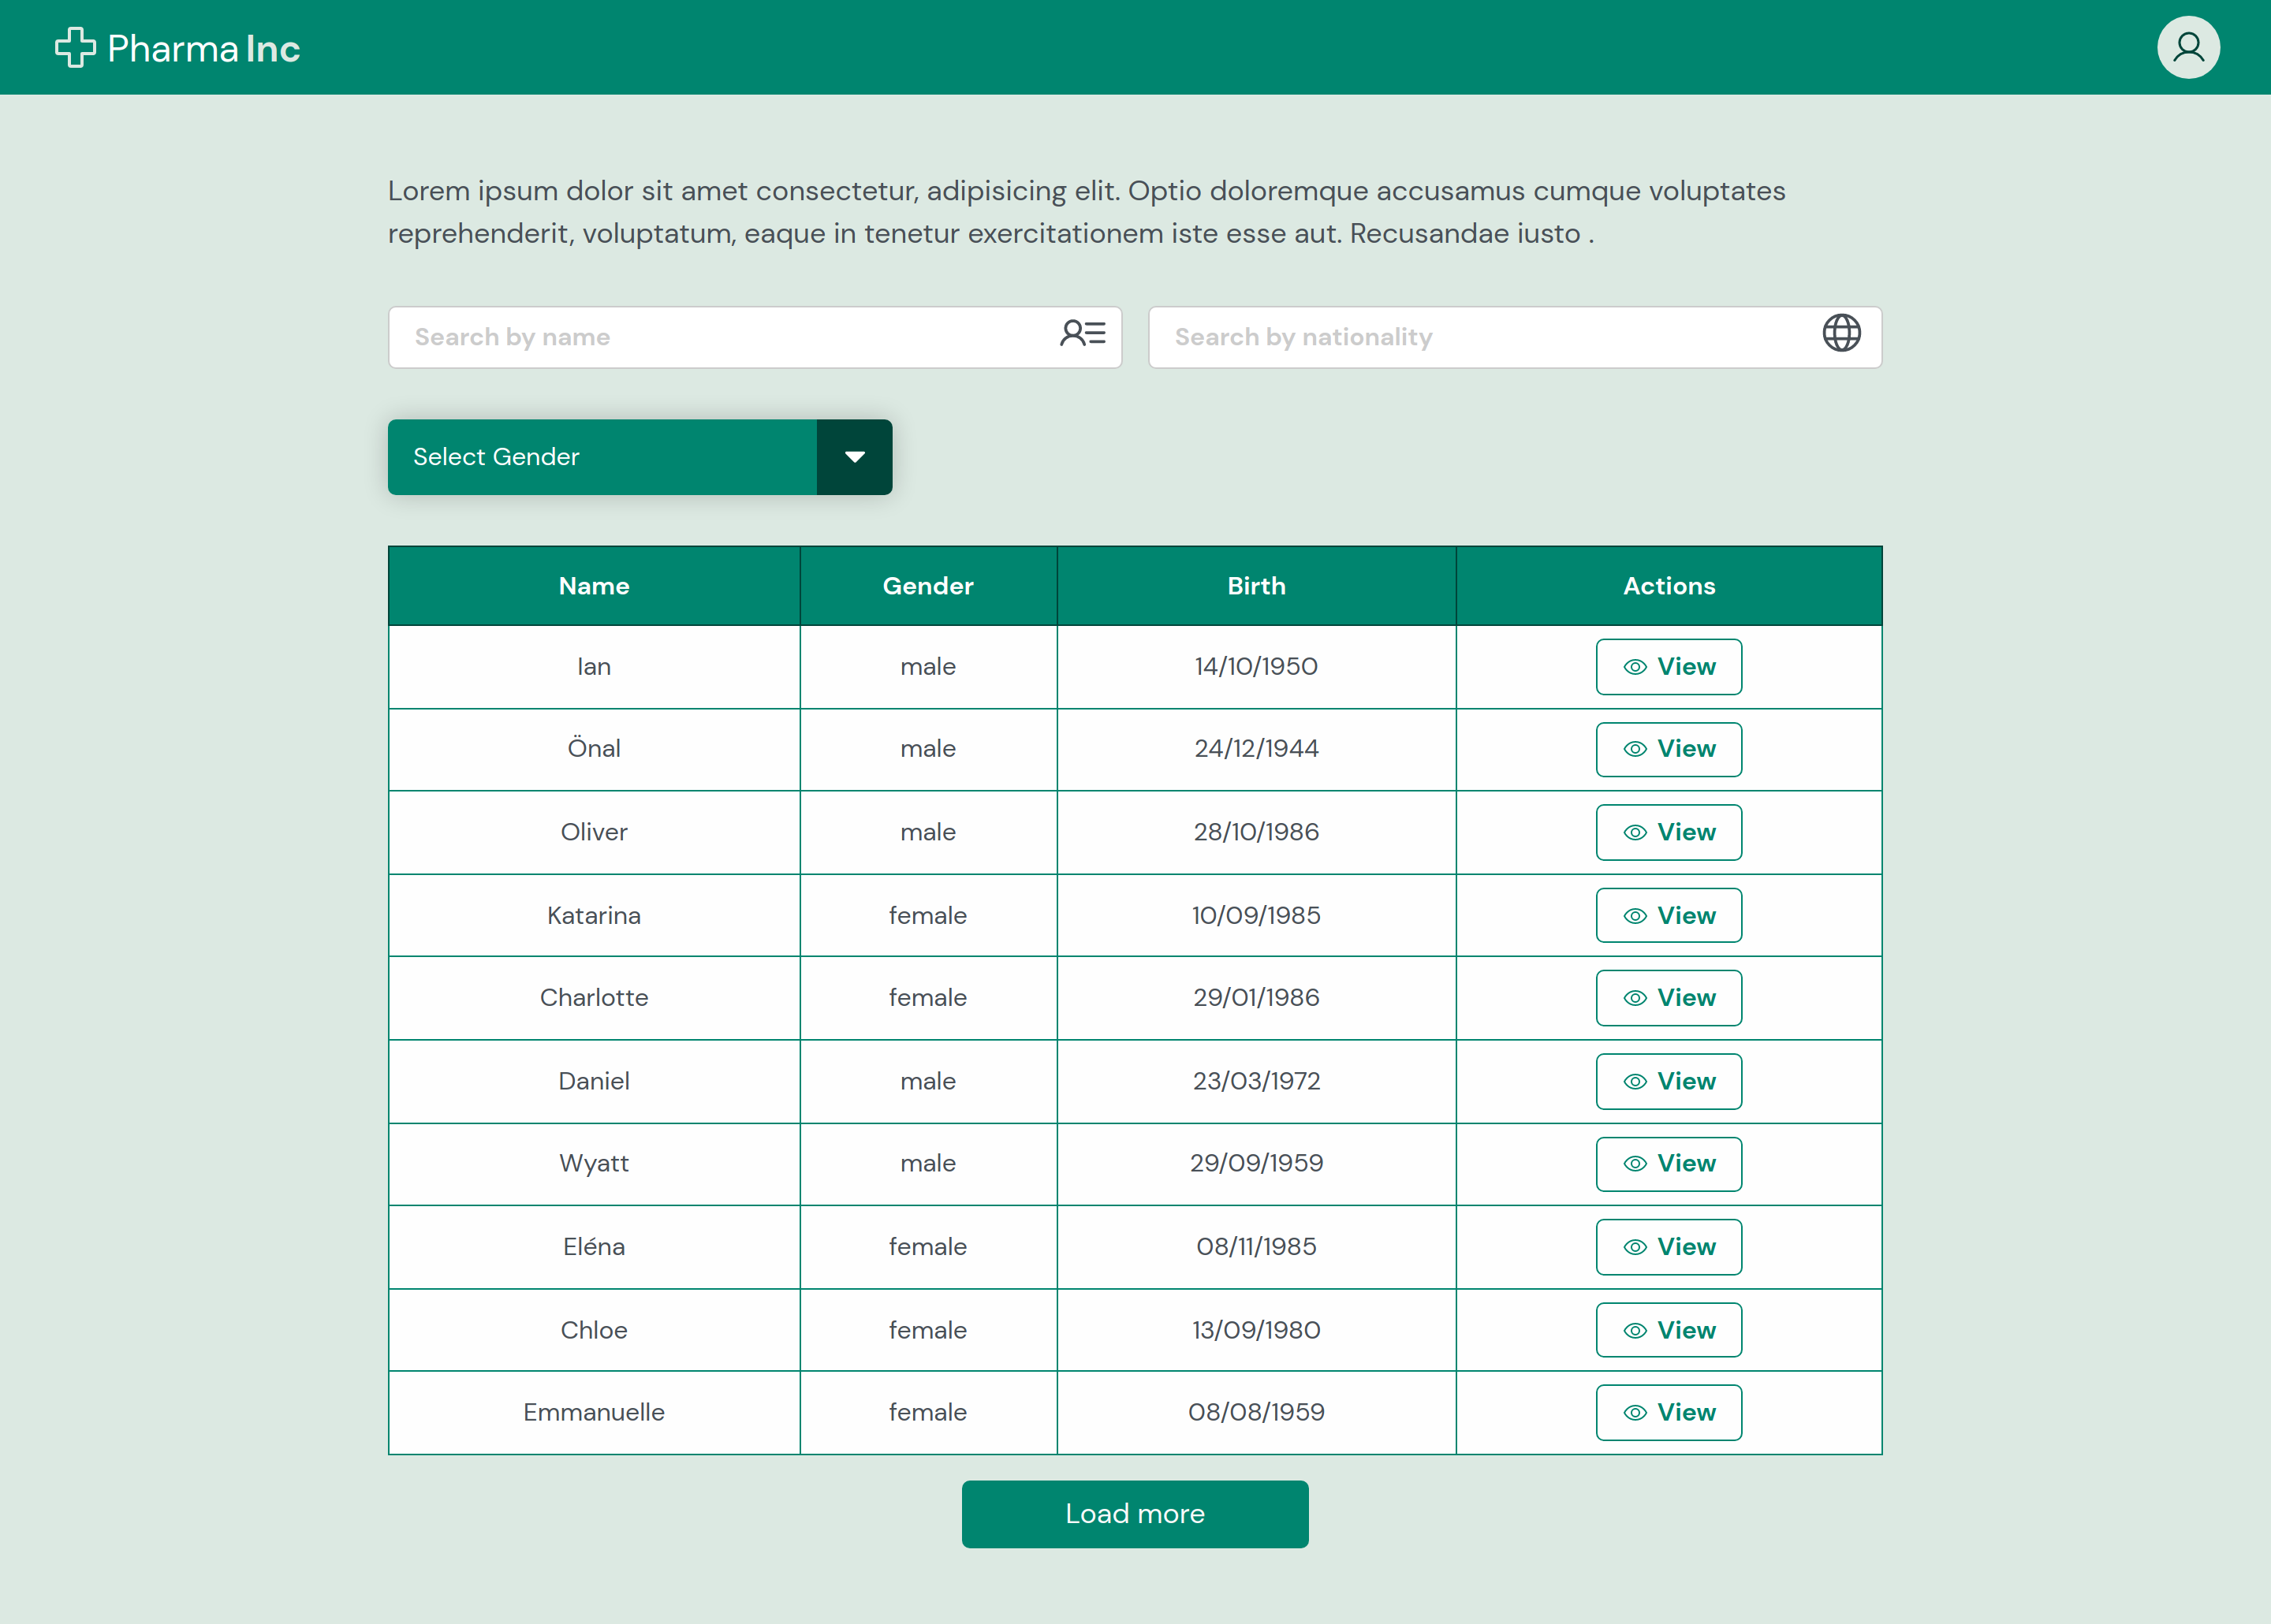Screen dimensions: 2271x1624
Task: Click the person-list icon in name search
Action: (1082, 333)
